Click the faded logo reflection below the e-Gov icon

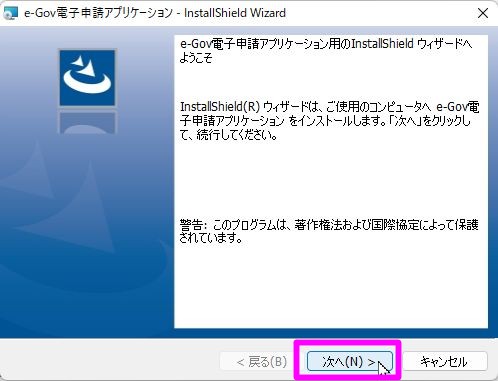click(88, 122)
